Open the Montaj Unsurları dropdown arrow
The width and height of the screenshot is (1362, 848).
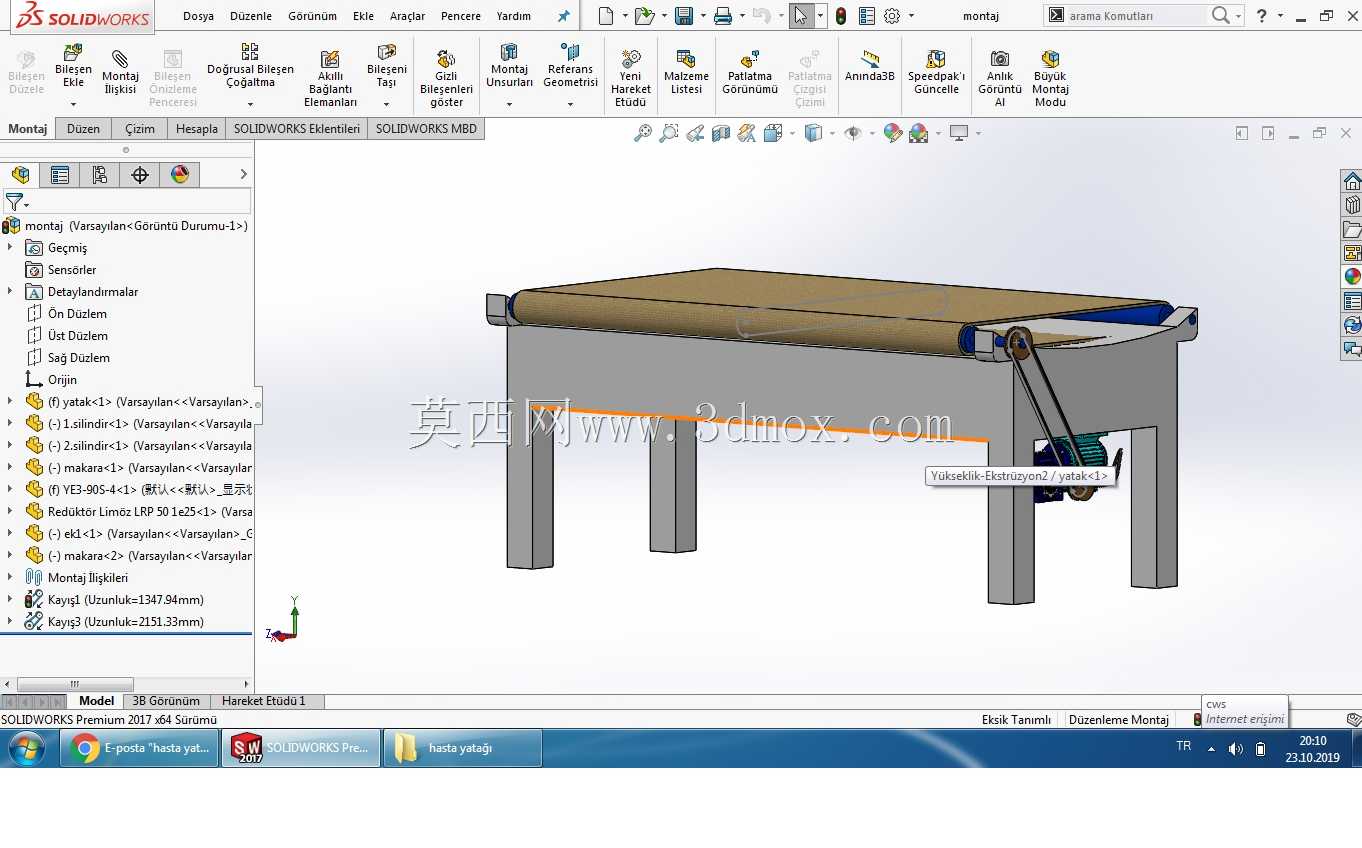(509, 103)
